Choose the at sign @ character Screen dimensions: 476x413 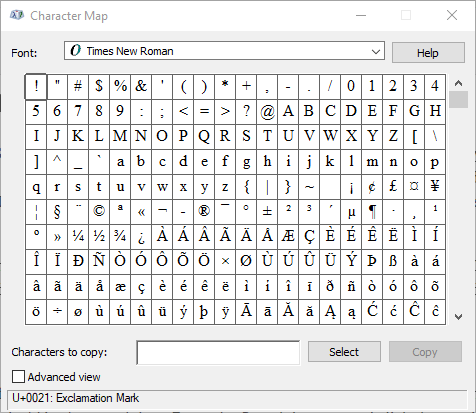pyautogui.click(x=267, y=111)
